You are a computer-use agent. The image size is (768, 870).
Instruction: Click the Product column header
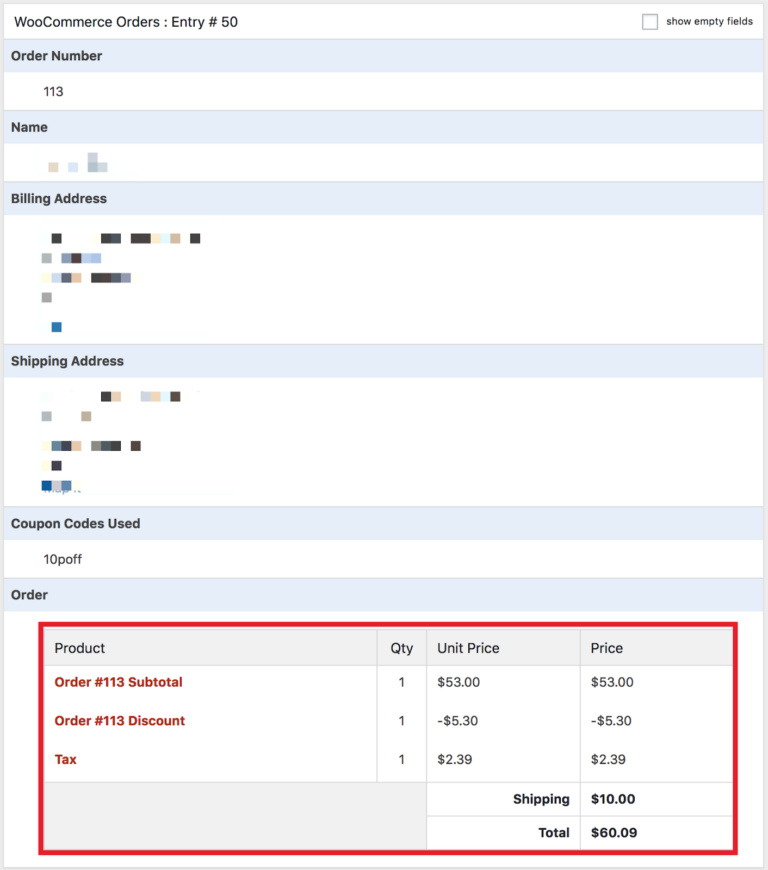click(x=79, y=646)
